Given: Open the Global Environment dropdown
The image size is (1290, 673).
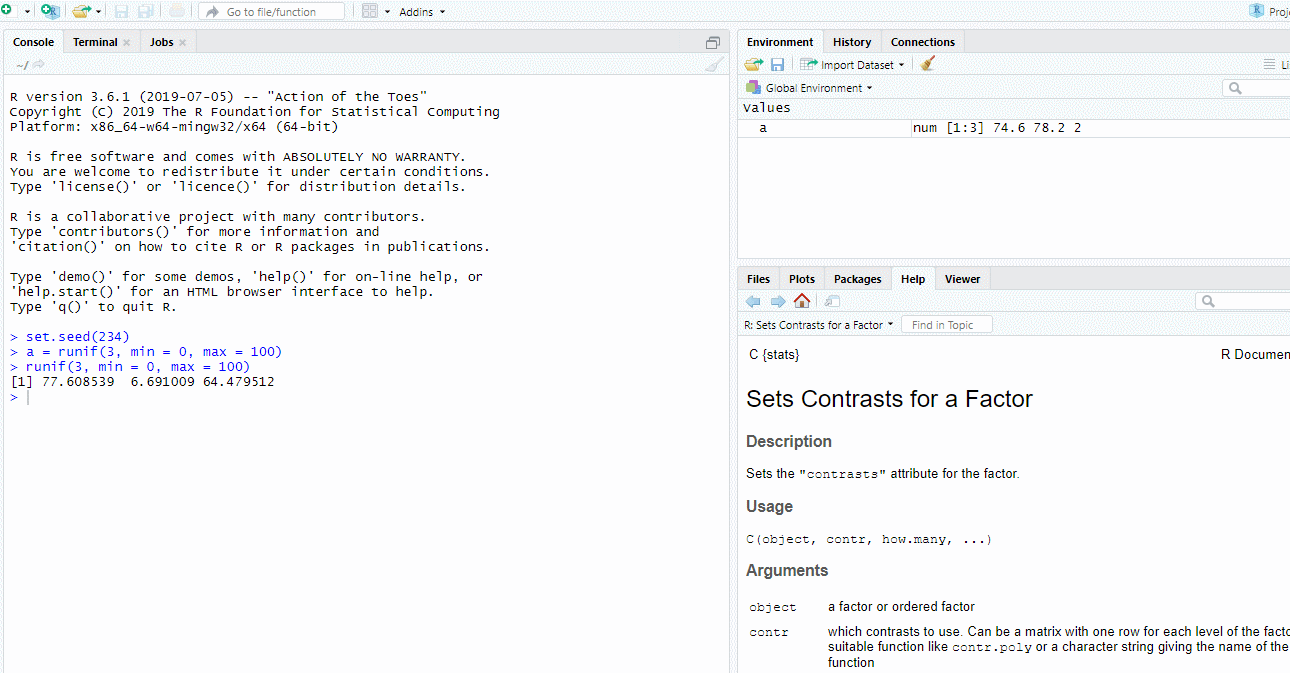Looking at the screenshot, I should click(810, 88).
